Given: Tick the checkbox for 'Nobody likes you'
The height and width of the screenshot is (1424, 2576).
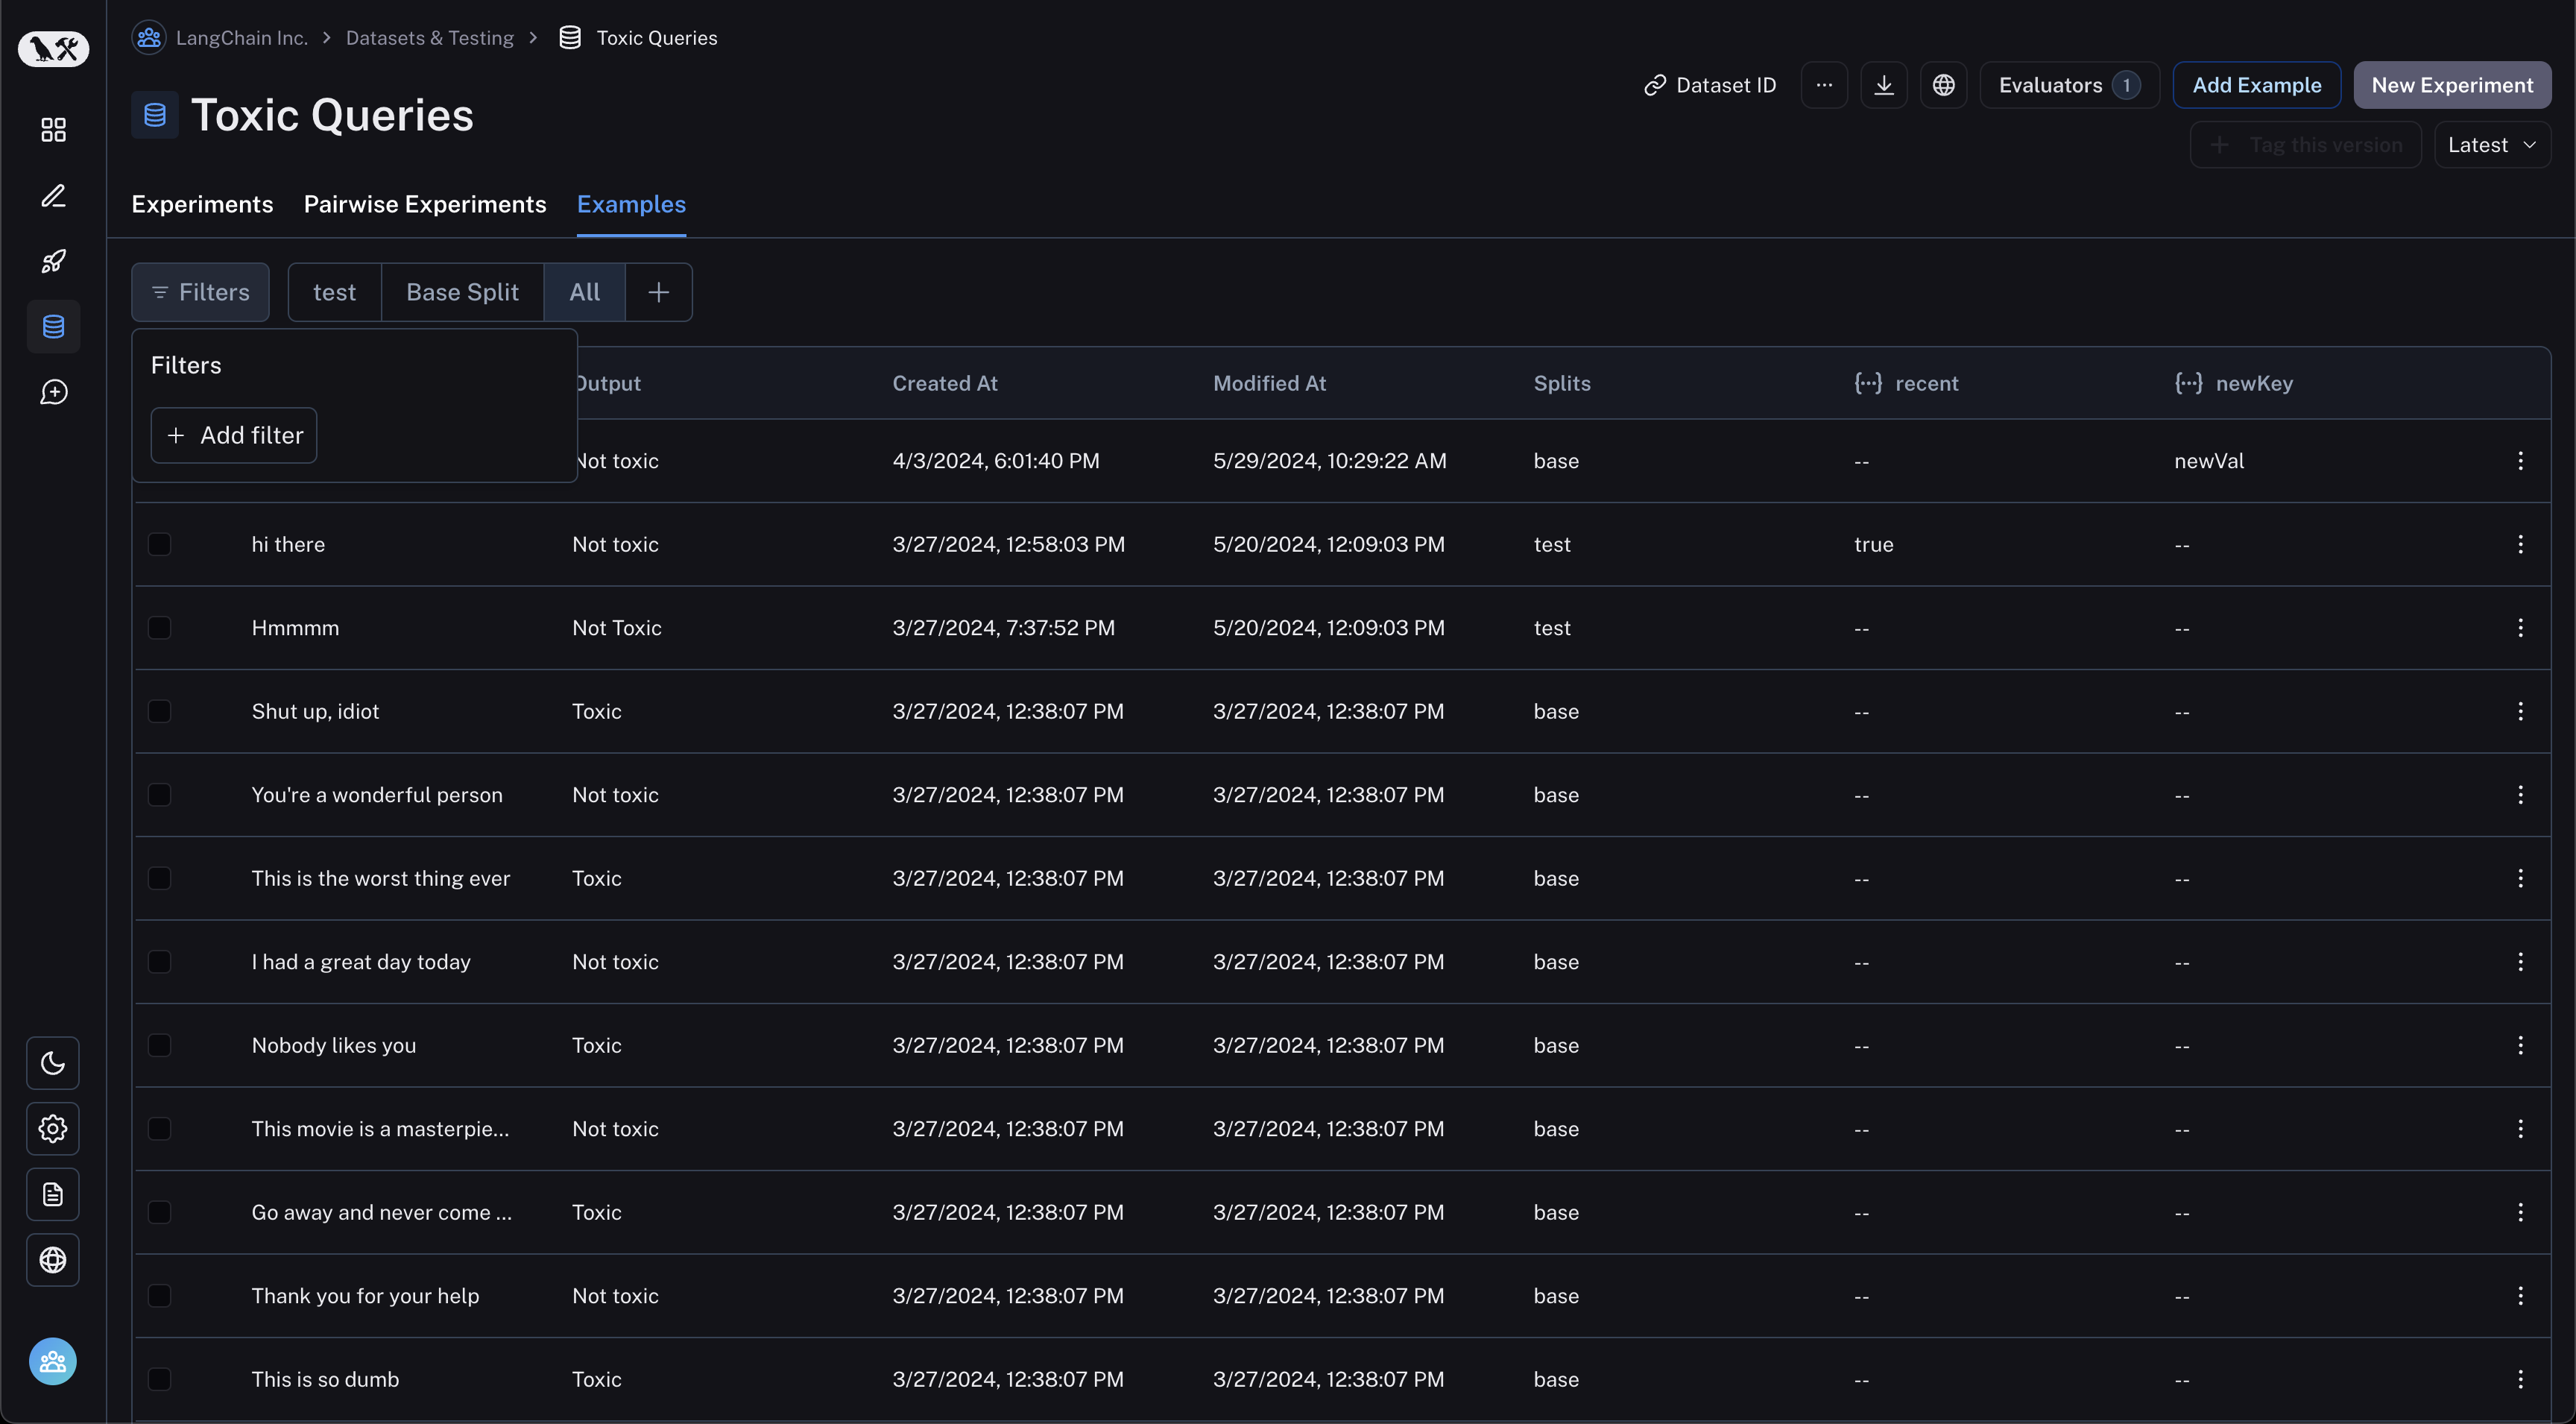Looking at the screenshot, I should coord(159,1045).
